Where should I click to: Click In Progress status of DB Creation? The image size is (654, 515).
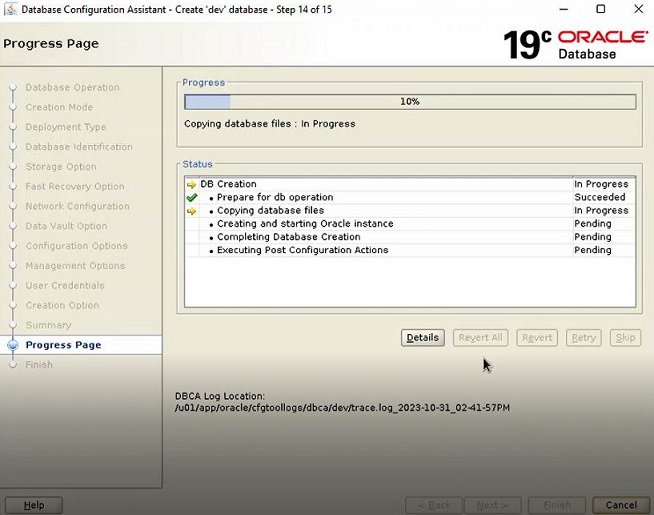(601, 184)
